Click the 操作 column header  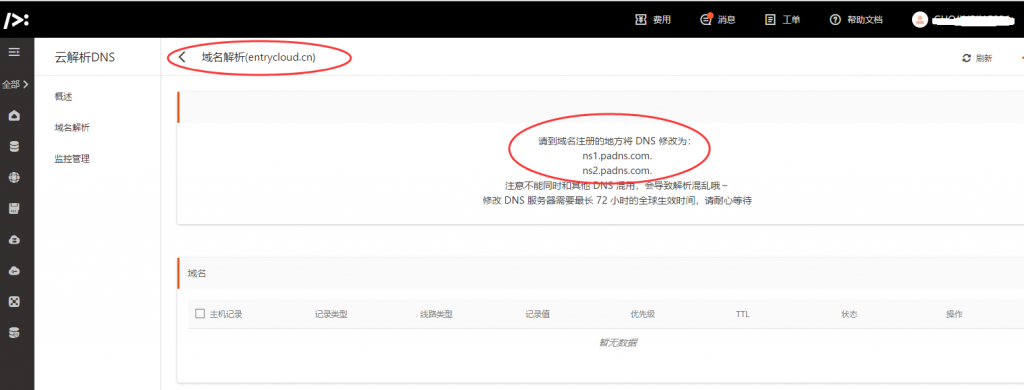954,314
